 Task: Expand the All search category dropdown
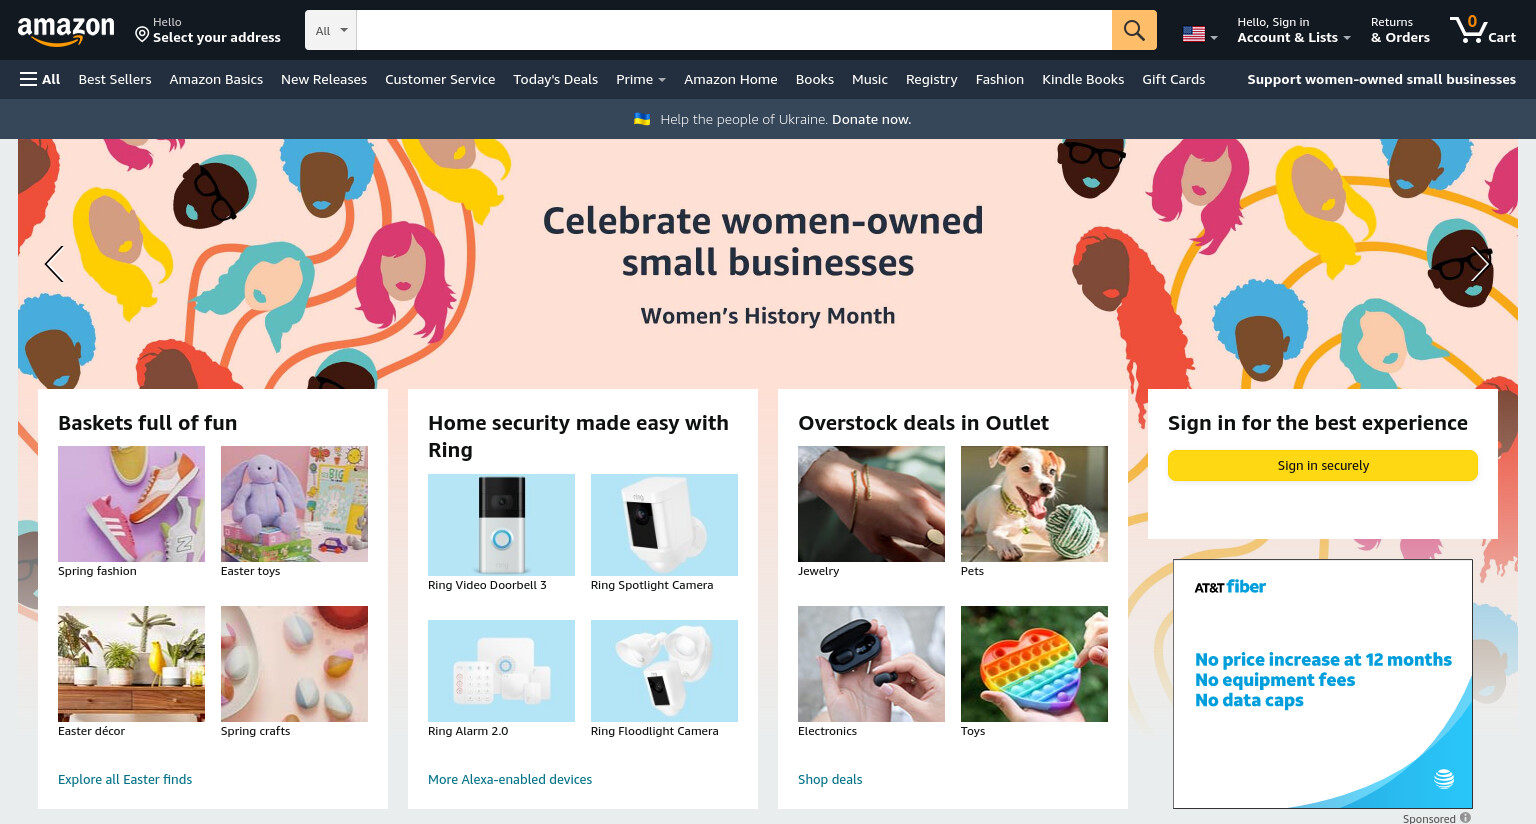pyautogui.click(x=331, y=30)
